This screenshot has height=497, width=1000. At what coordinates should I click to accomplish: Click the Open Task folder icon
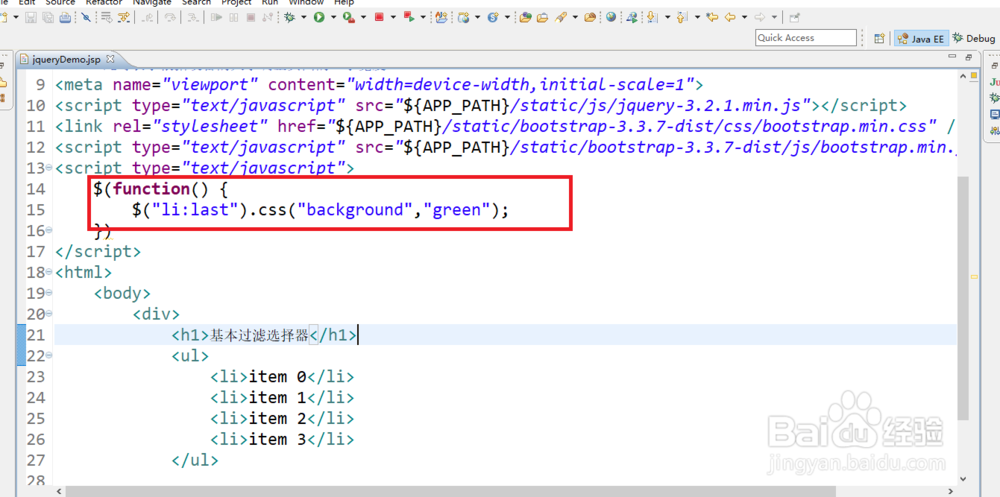point(542,18)
